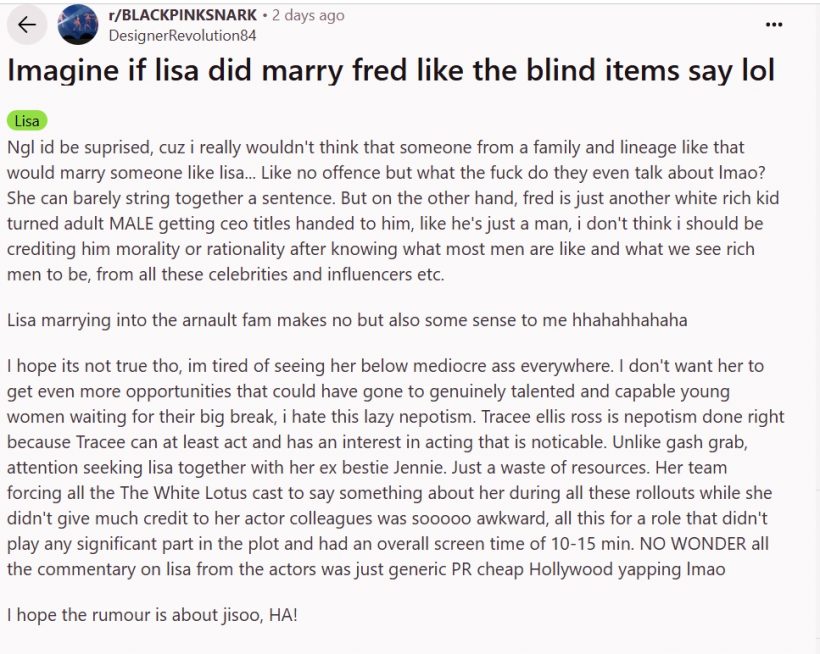Click the capitalized word 'MALE' in the post

coord(131,223)
